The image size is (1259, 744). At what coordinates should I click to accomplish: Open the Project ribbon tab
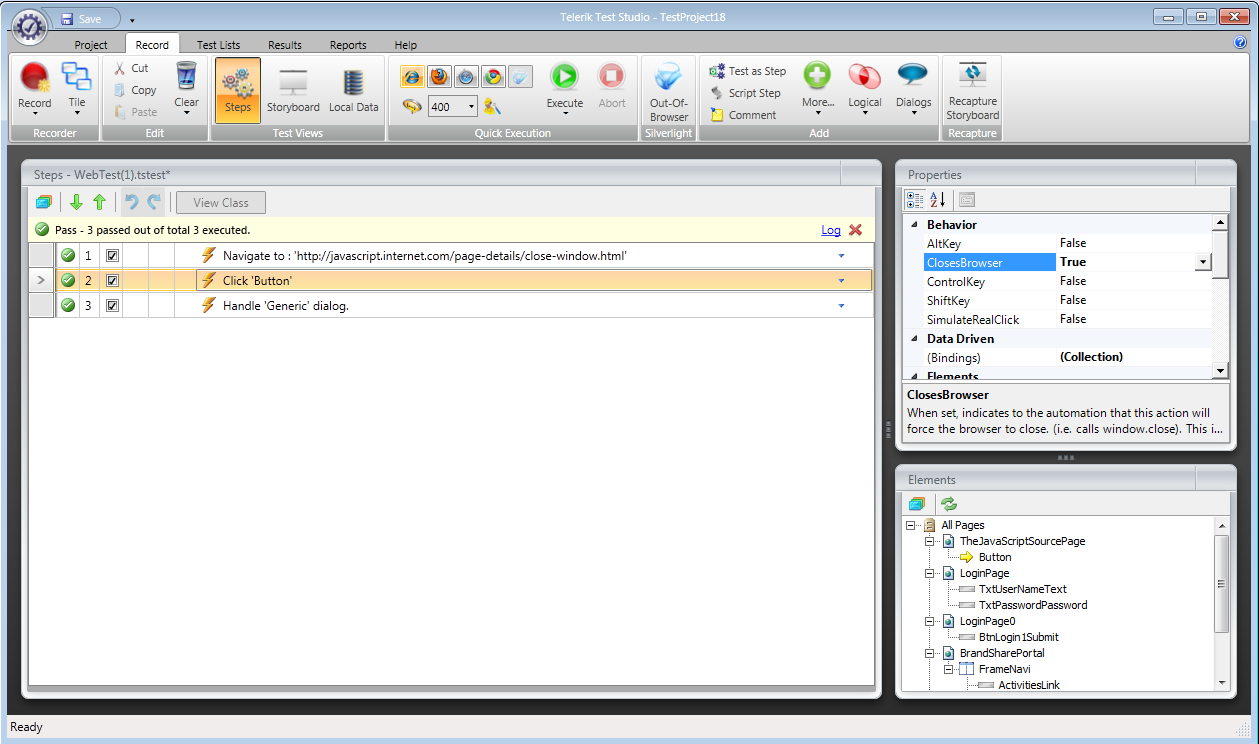tap(91, 45)
